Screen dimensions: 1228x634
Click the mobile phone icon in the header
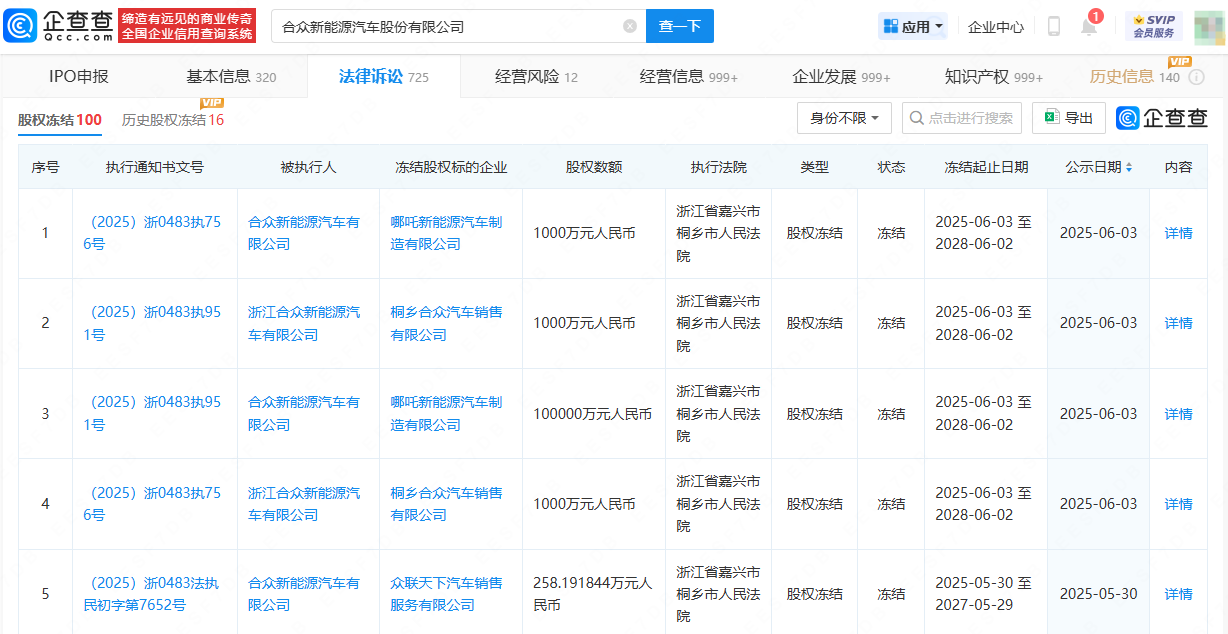[1053, 25]
